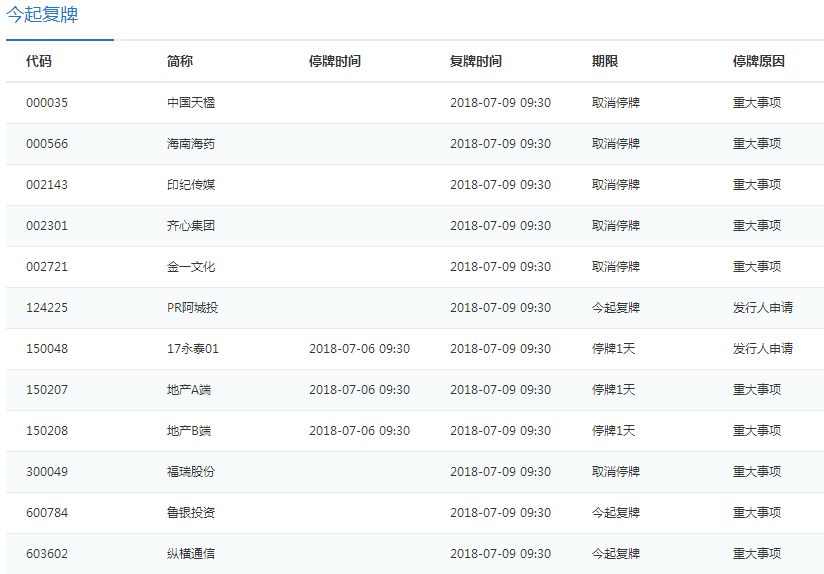Click the 简称 column header
824x574 pixels.
180,61
